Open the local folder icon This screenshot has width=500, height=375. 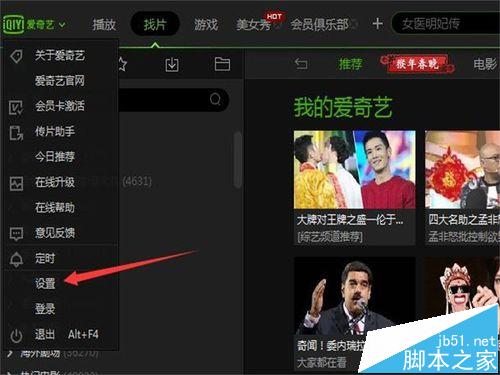point(222,64)
